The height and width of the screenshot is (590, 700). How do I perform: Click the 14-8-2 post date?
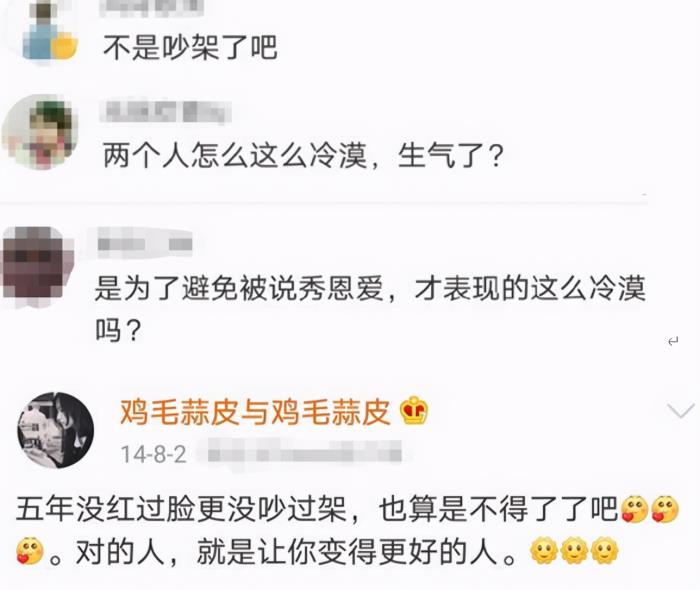click(154, 454)
